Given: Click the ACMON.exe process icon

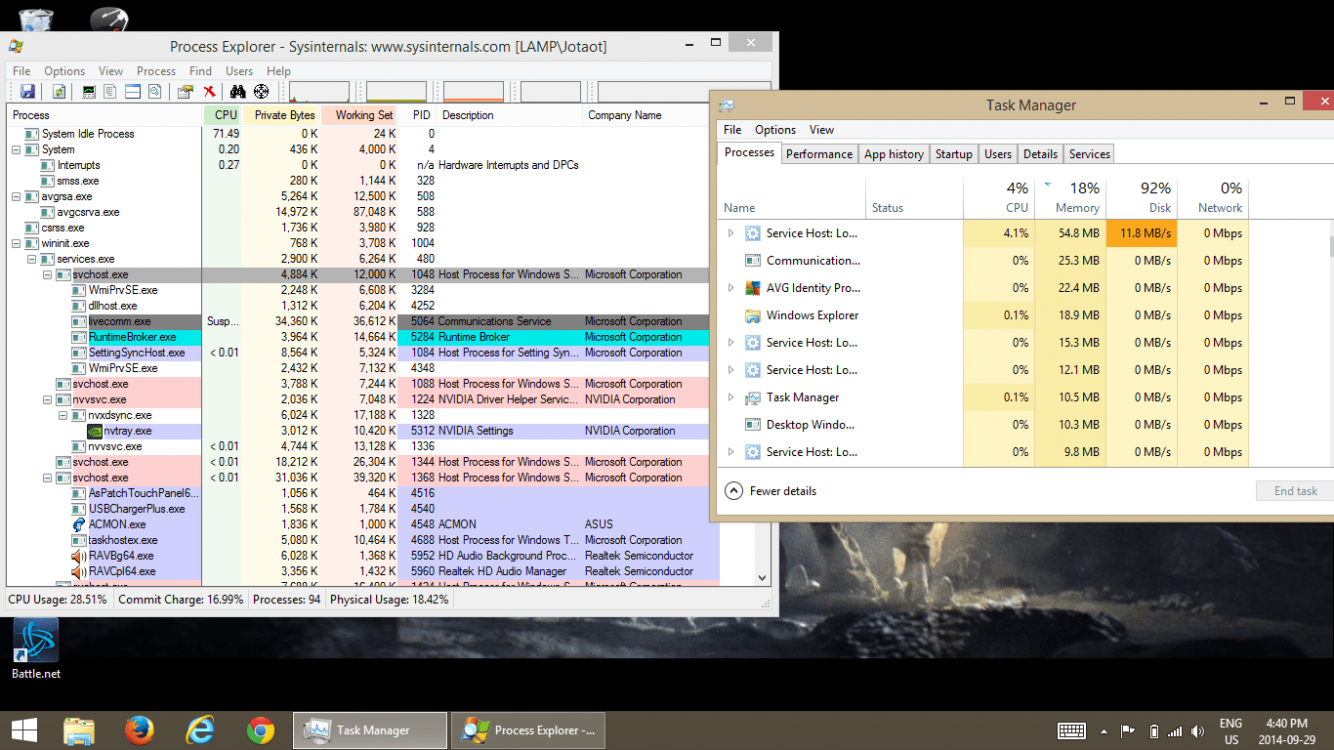Looking at the screenshot, I should click(79, 524).
